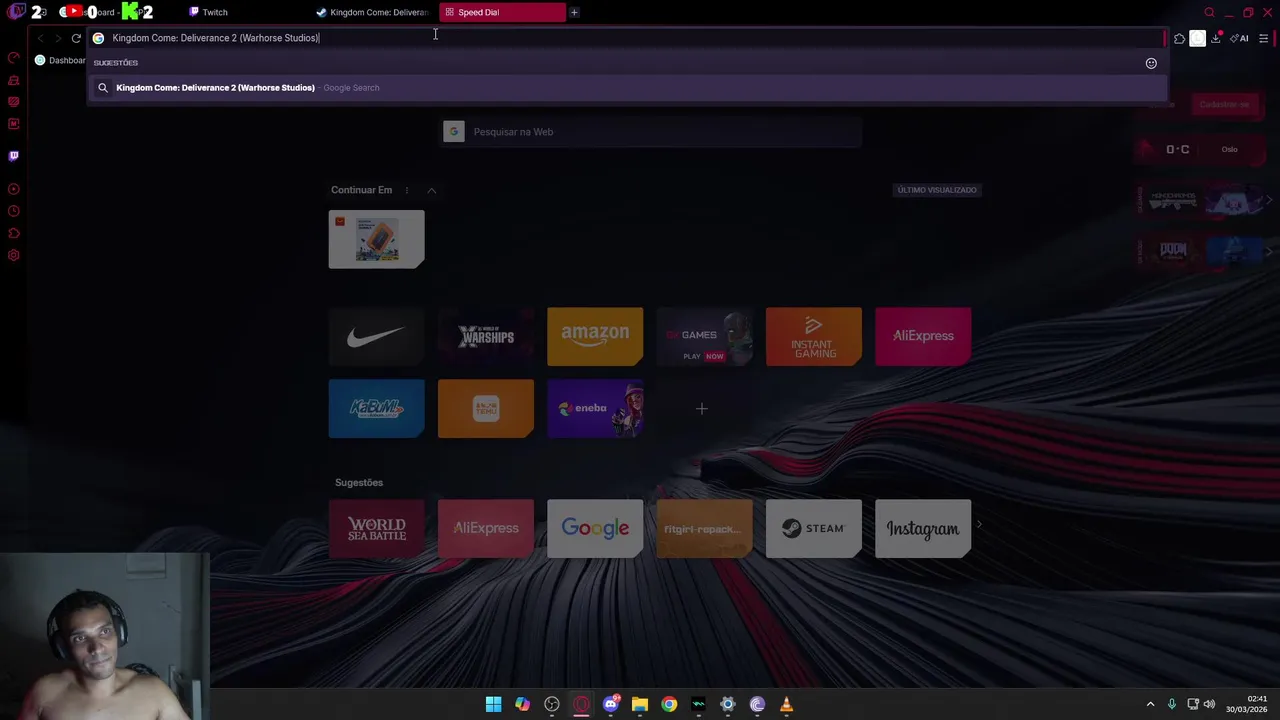
Task: Open VLC media player from taskbar
Action: pos(786,704)
